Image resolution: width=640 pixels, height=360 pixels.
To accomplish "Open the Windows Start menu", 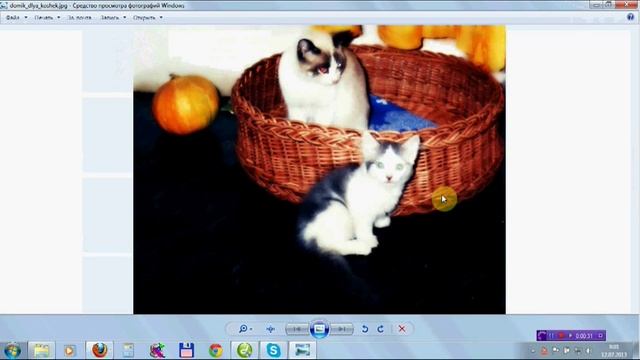I will (x=13, y=351).
